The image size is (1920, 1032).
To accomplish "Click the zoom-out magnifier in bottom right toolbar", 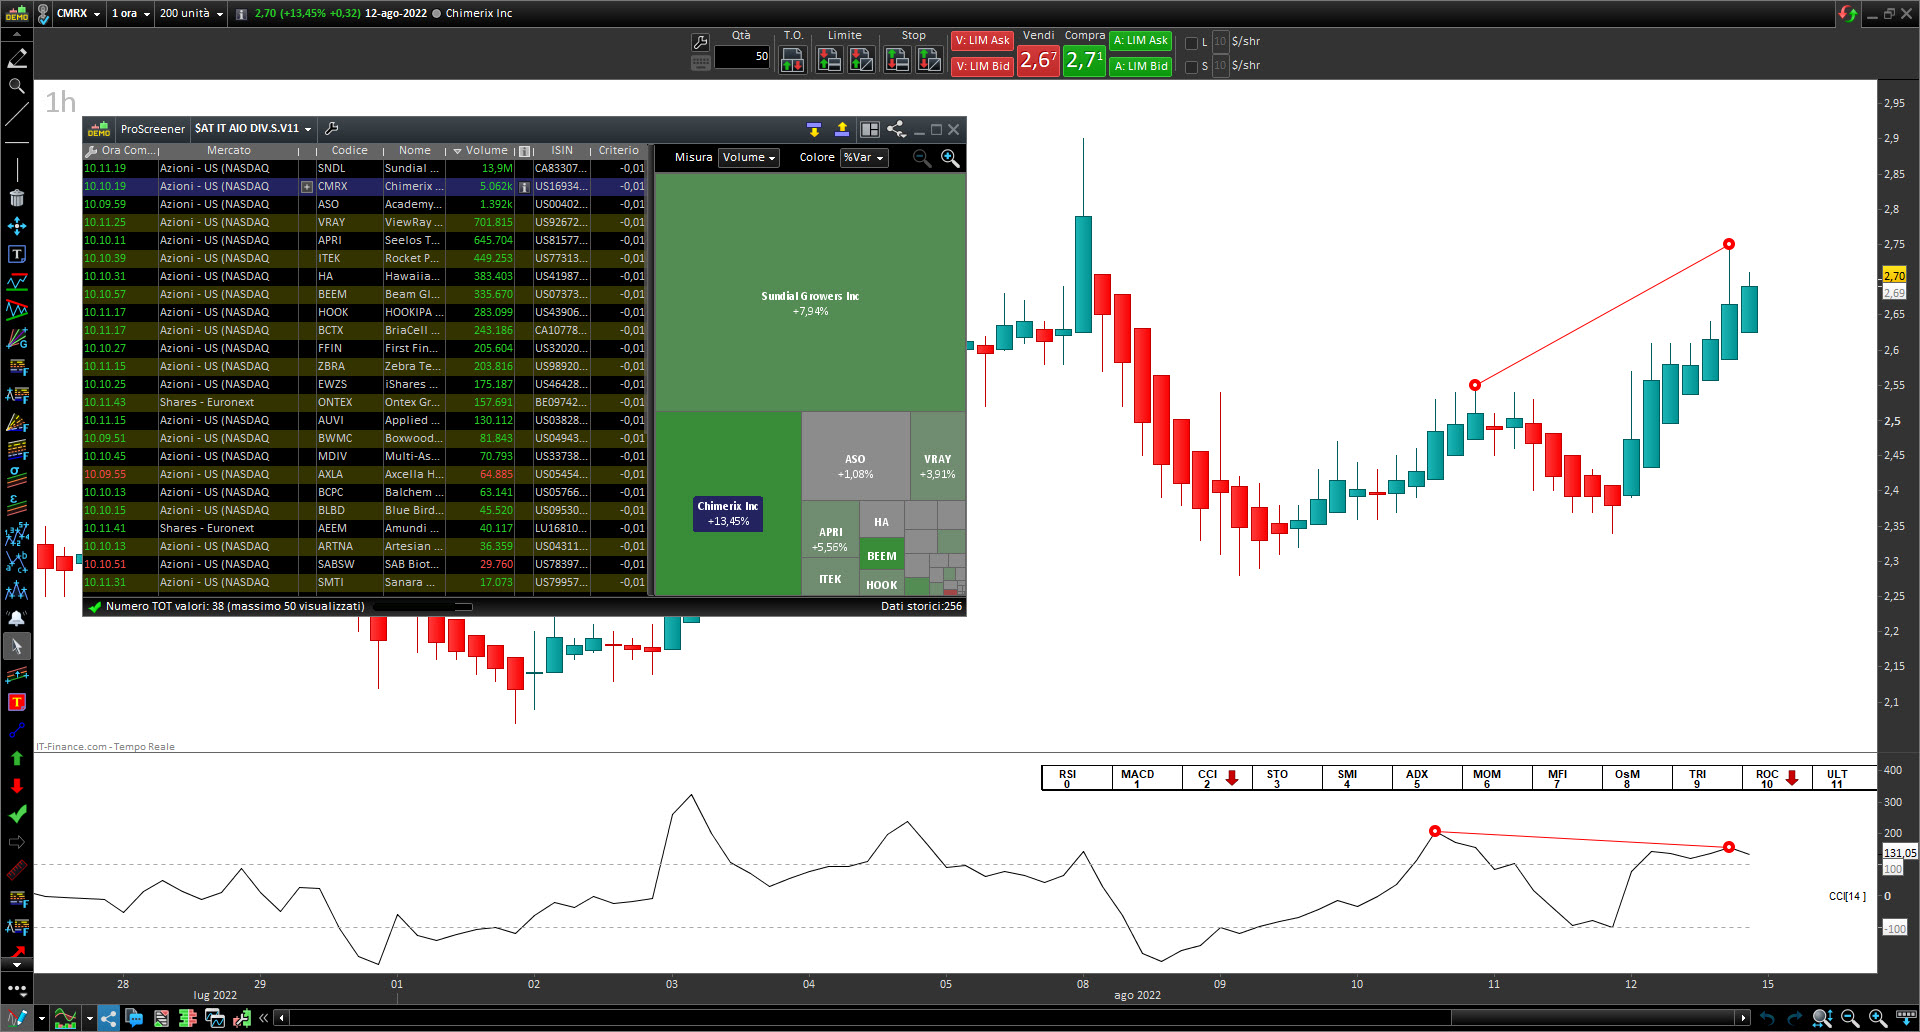I will pyautogui.click(x=1850, y=1018).
